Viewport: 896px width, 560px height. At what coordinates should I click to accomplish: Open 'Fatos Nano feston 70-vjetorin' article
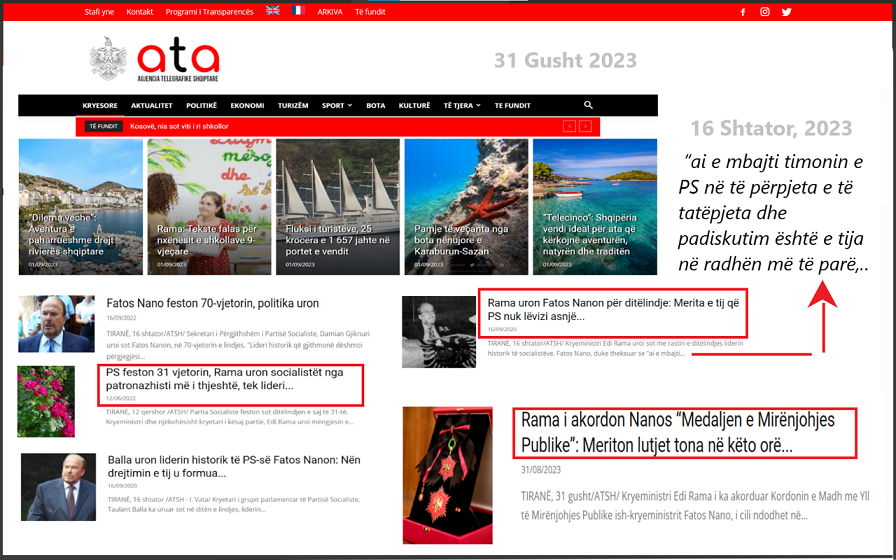click(x=212, y=303)
